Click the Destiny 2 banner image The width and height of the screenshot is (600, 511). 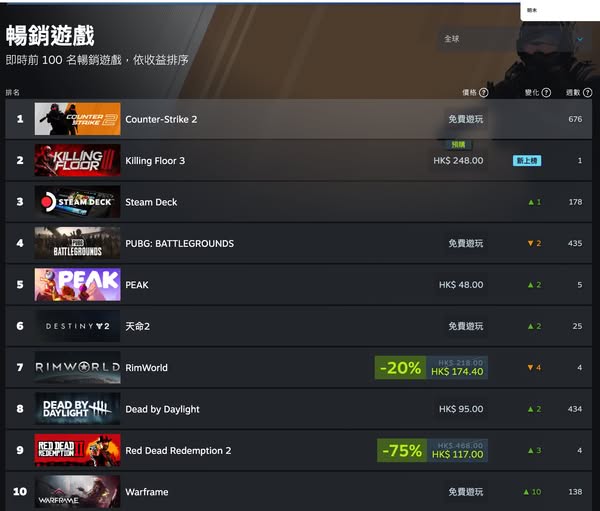[77, 326]
